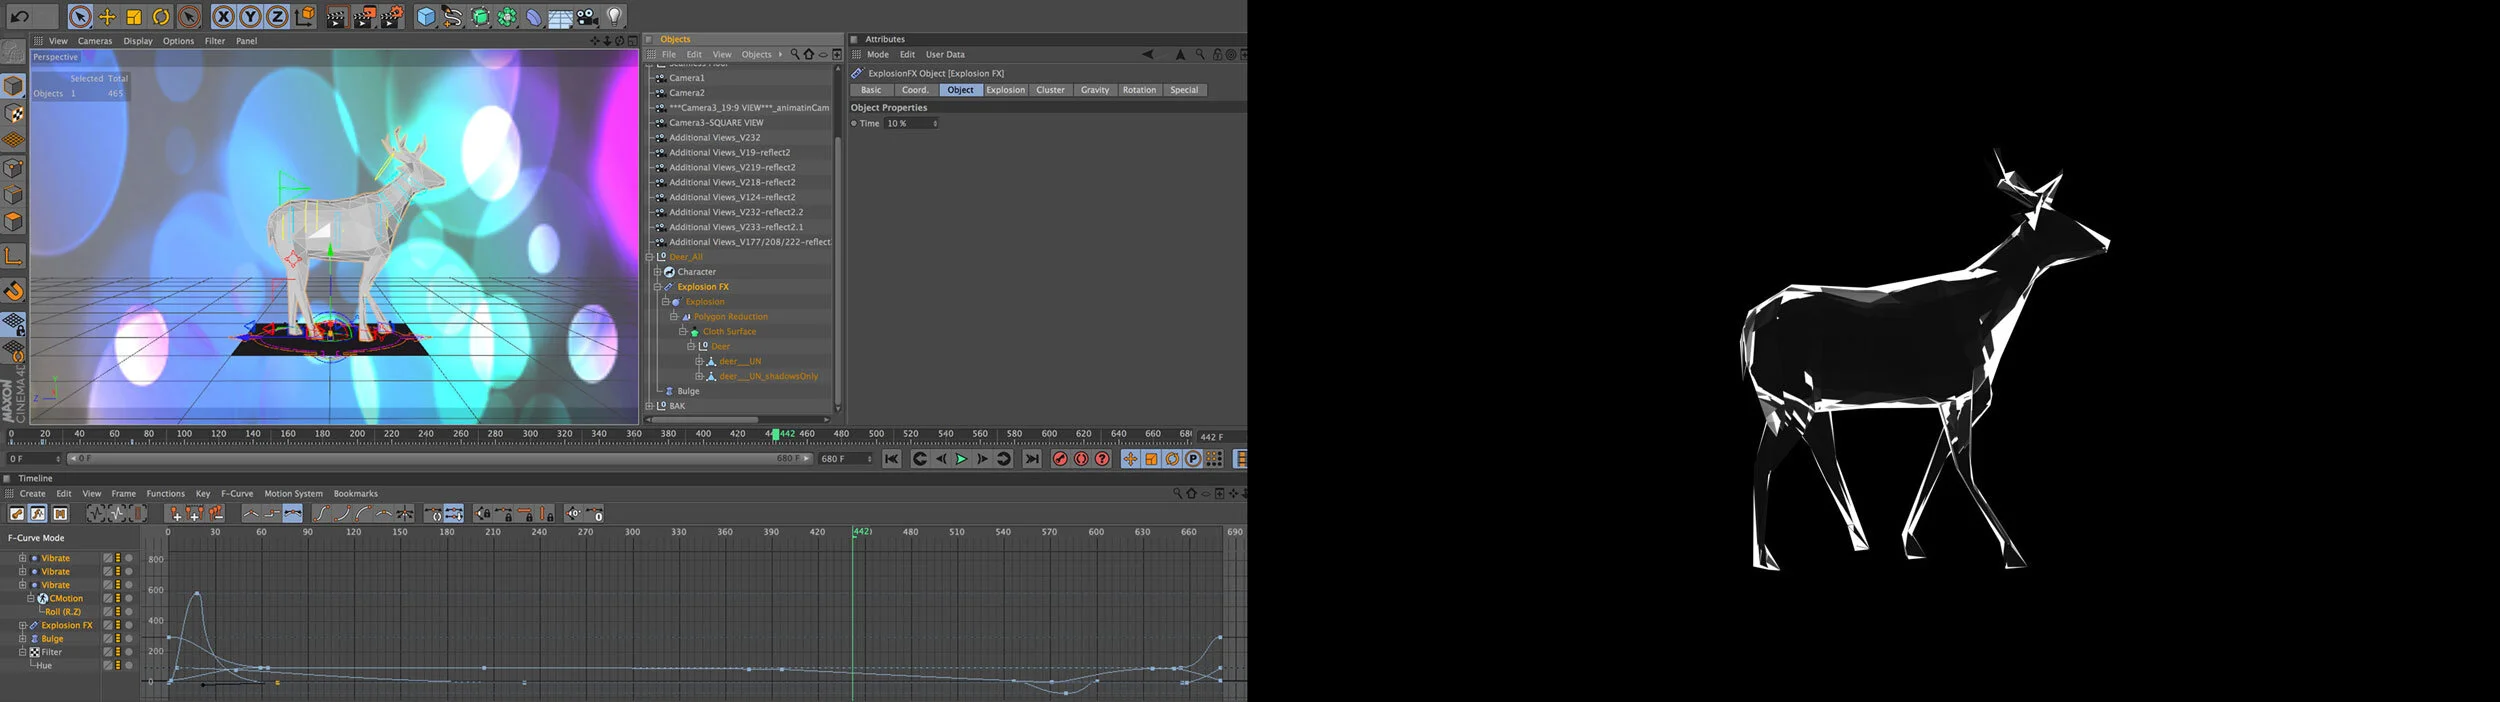2500x702 pixels.
Task: Toggle the Hue track gray status dot
Action: [x=129, y=665]
